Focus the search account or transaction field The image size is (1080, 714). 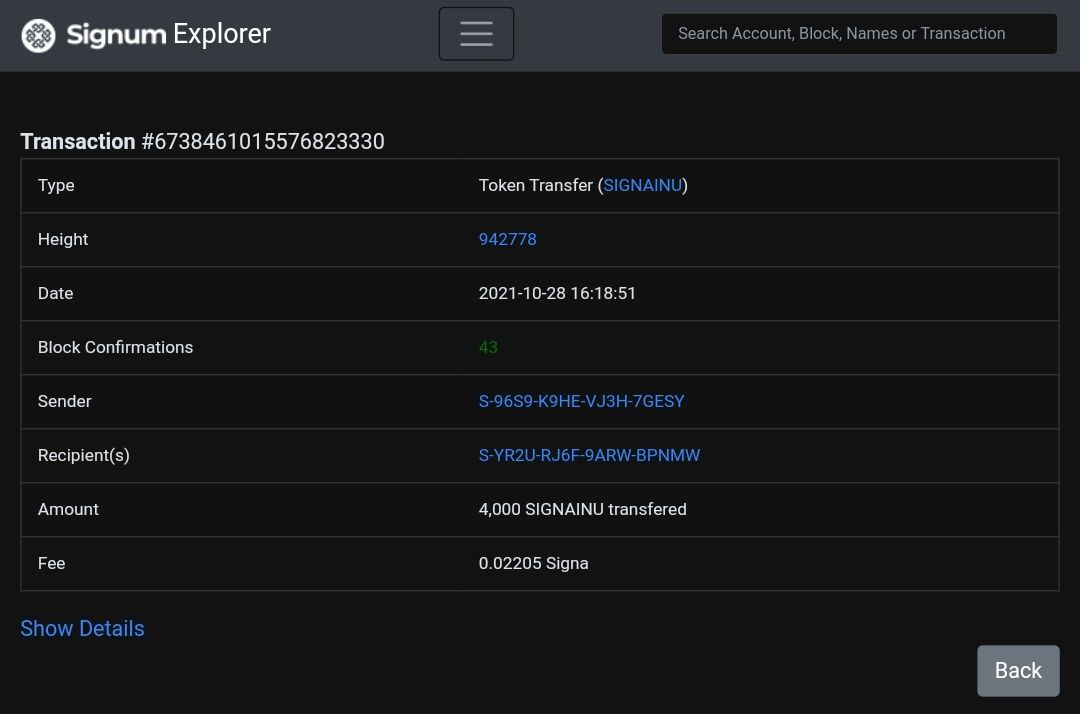pyautogui.click(x=859, y=34)
